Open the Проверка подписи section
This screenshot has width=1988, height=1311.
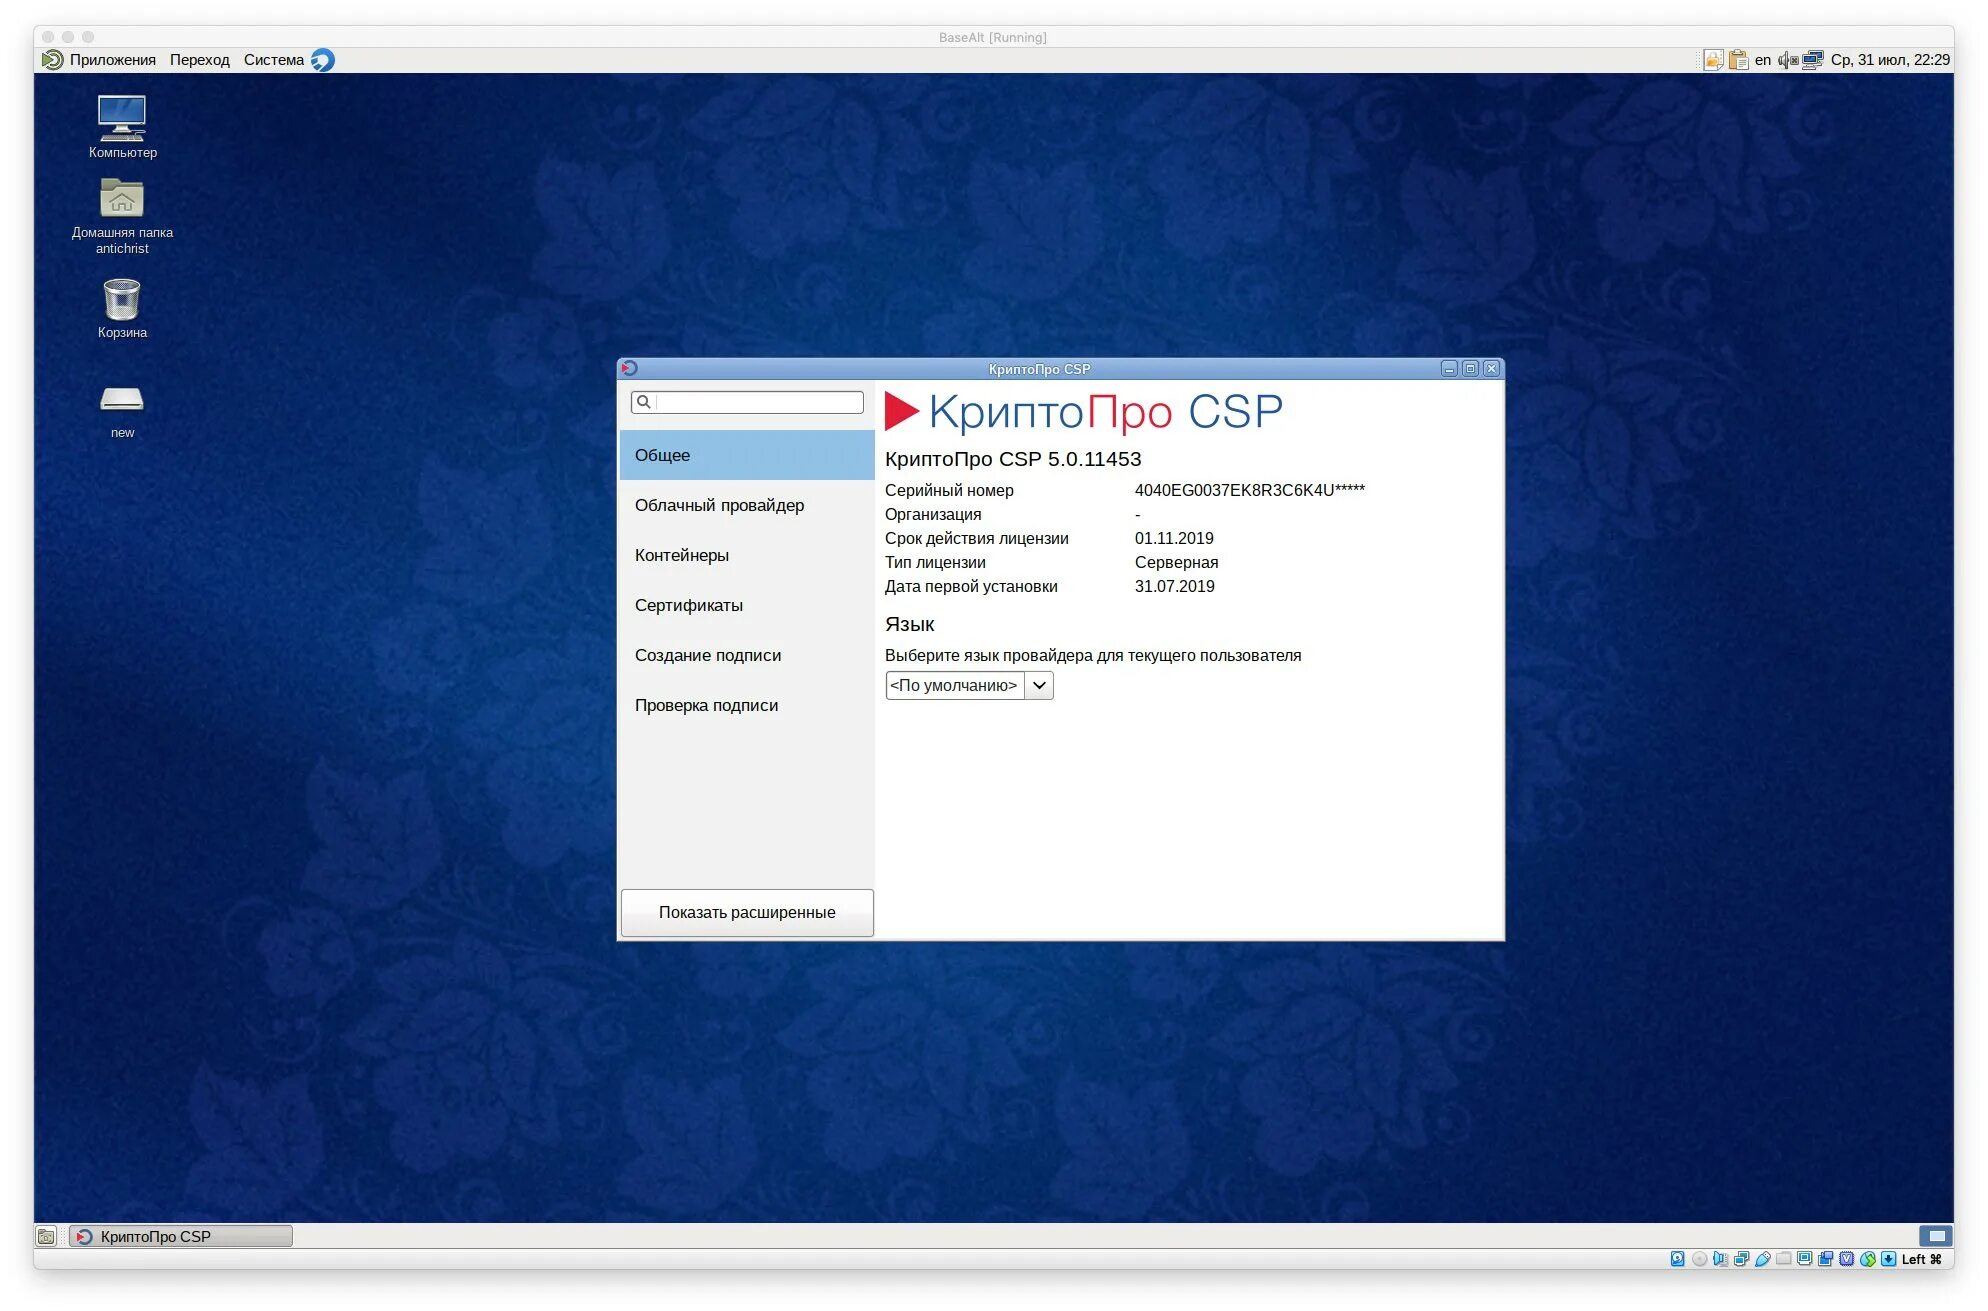pos(746,705)
